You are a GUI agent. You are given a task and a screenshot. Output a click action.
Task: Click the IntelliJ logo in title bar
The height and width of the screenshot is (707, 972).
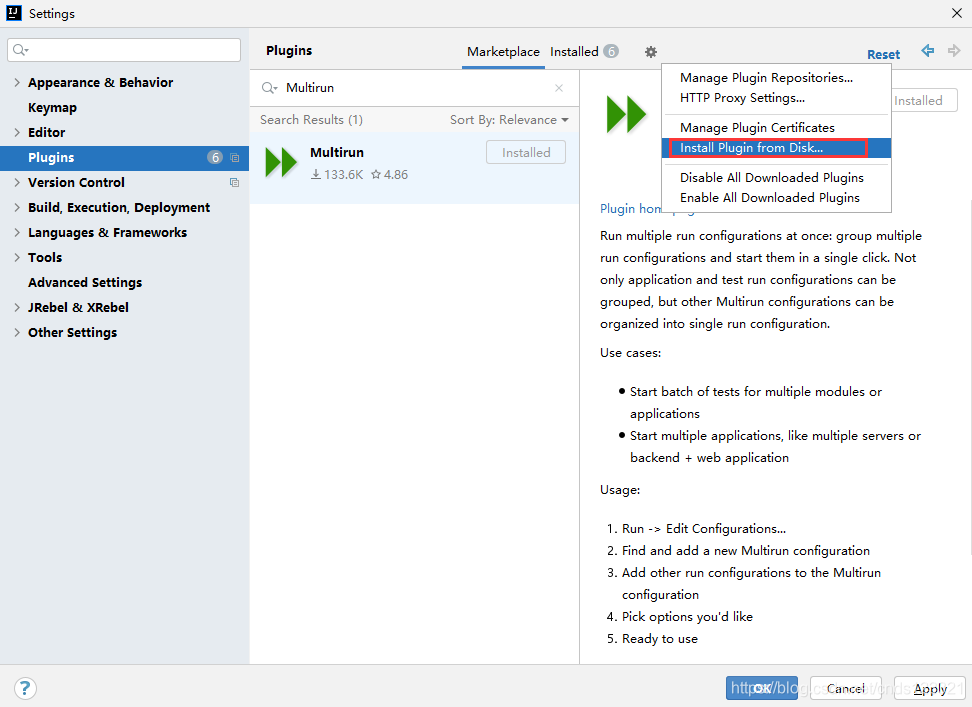[14, 13]
